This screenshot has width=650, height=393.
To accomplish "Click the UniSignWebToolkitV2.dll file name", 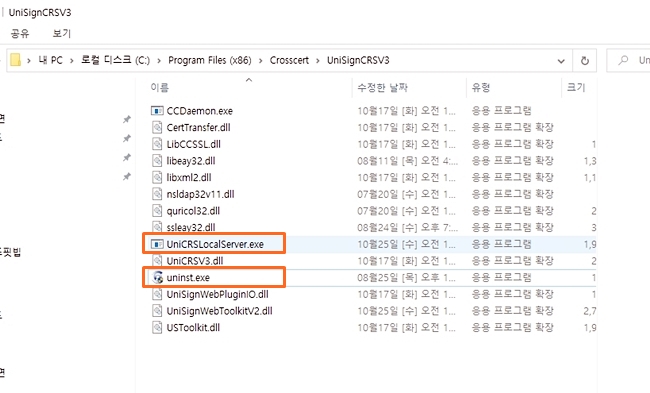I will click(219, 311).
